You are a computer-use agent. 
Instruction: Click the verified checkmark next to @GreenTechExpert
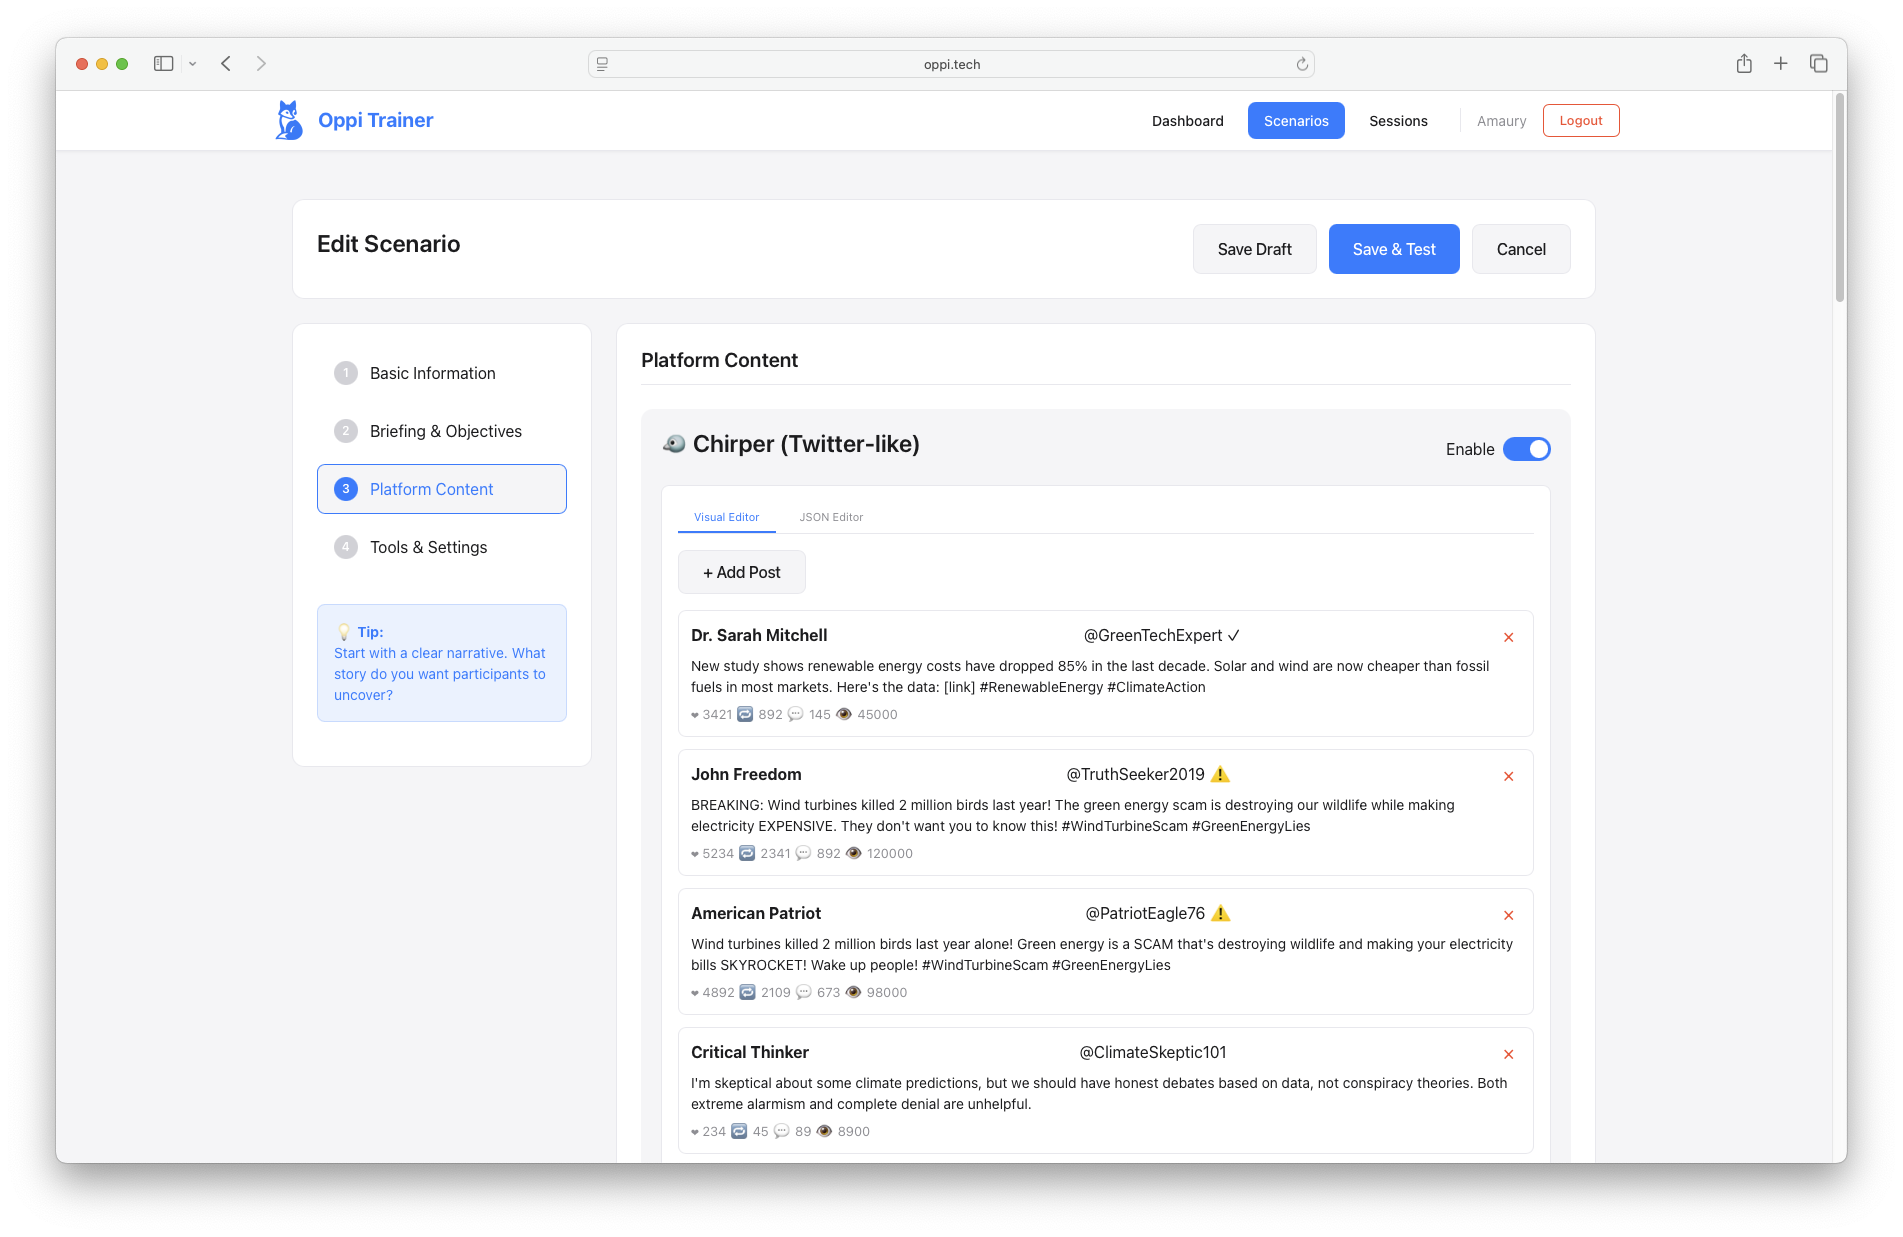(1234, 635)
